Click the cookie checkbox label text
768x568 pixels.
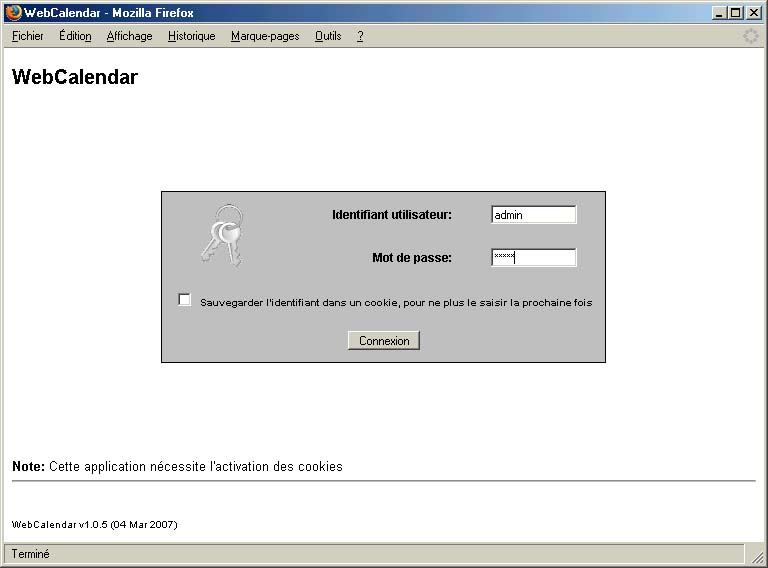coord(396,303)
